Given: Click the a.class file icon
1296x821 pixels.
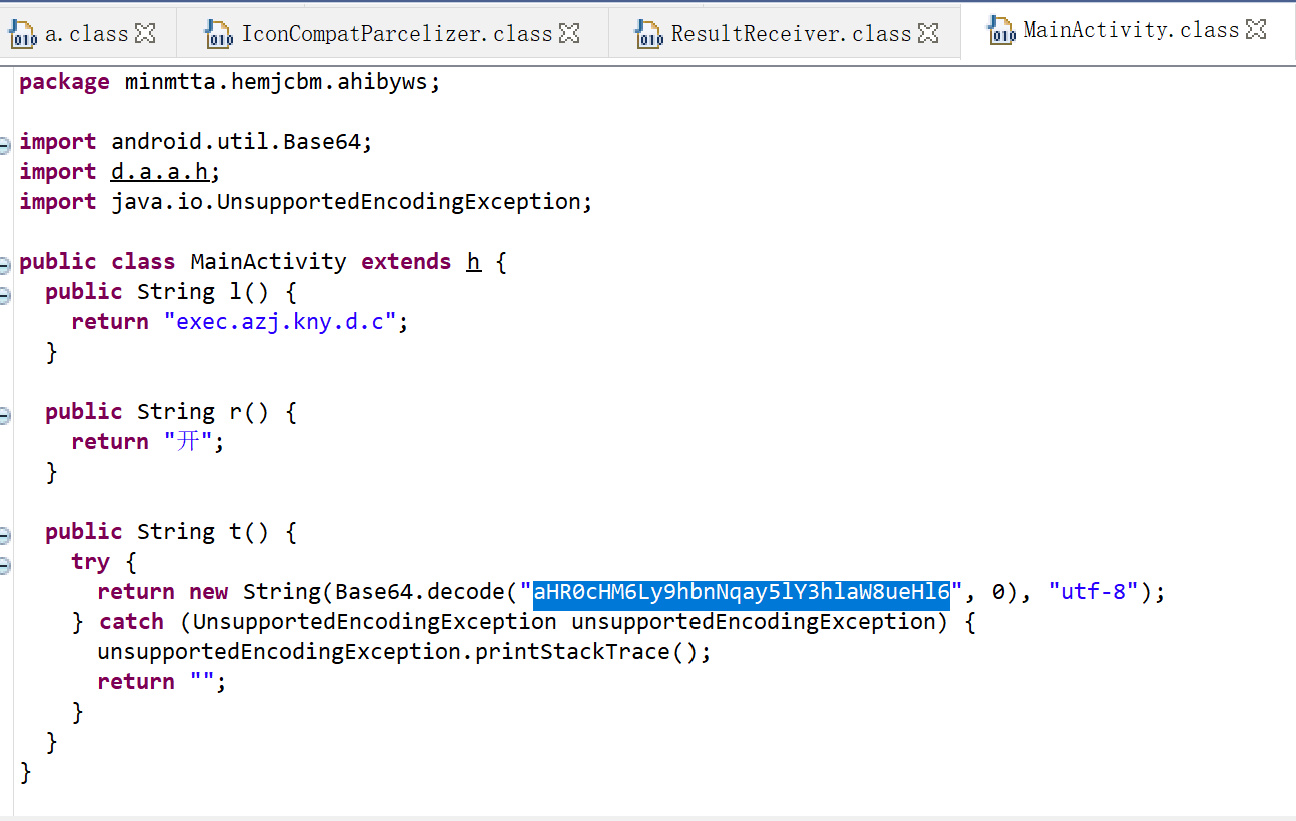Looking at the screenshot, I should (x=24, y=35).
